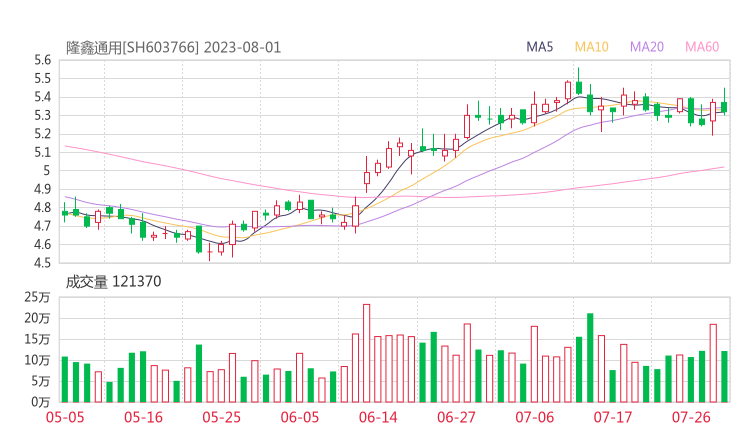Image resolution: width=740 pixels, height=440 pixels.
Task: Click the 成交量 121370 volume label
Action: tap(113, 282)
